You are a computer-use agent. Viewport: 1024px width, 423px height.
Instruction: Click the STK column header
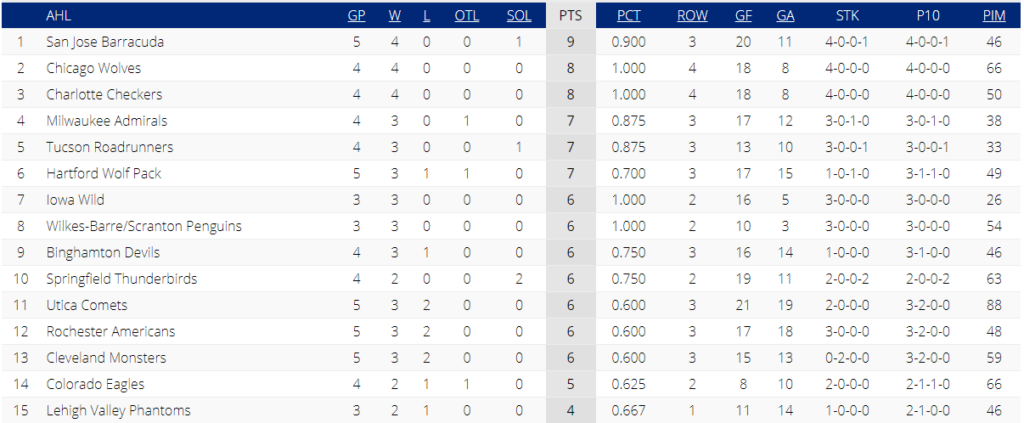[x=847, y=16]
